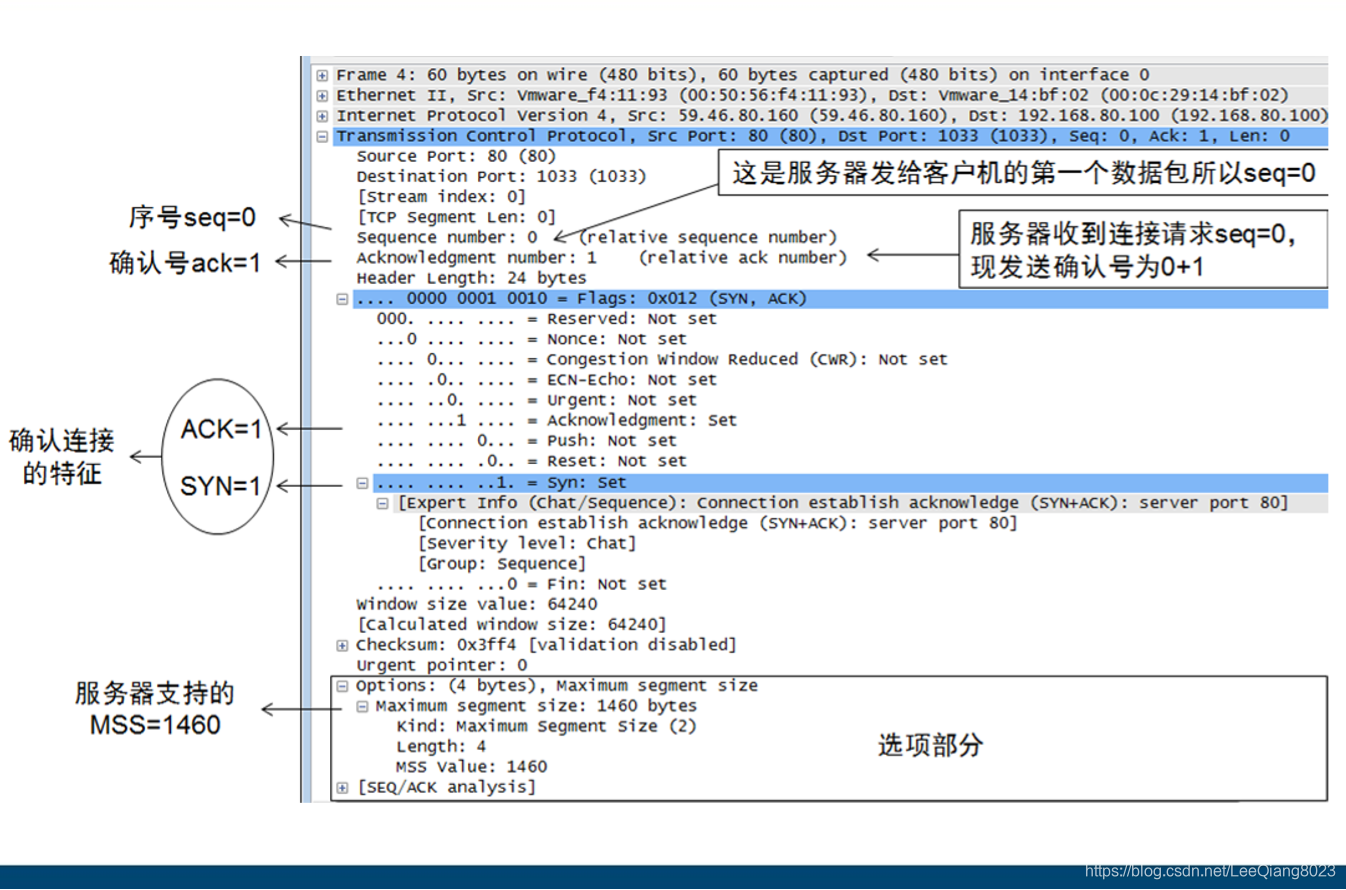This screenshot has width=1346, height=890.
Task: Select the Expert Info (Chat/Sequence) row
Action: (842, 503)
